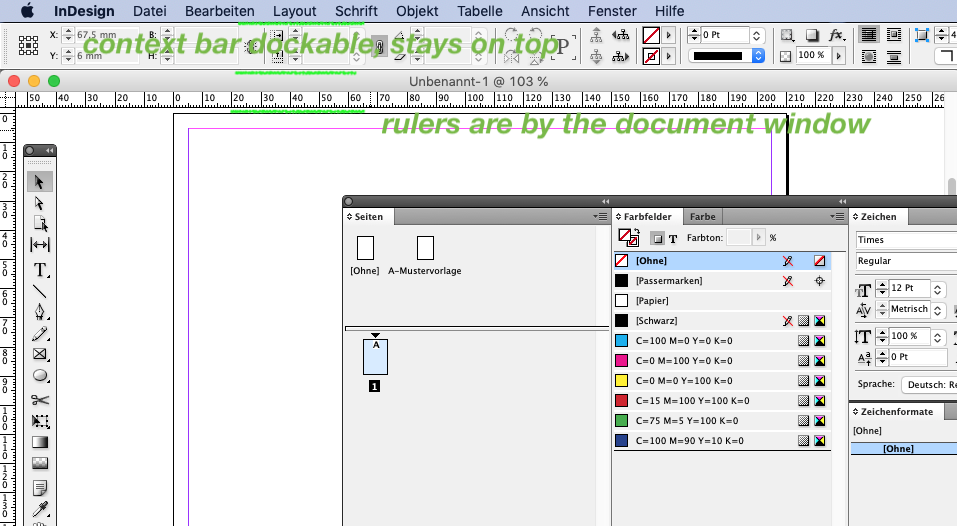Click the fill color box in control bar
957x526 pixels.
click(x=651, y=35)
